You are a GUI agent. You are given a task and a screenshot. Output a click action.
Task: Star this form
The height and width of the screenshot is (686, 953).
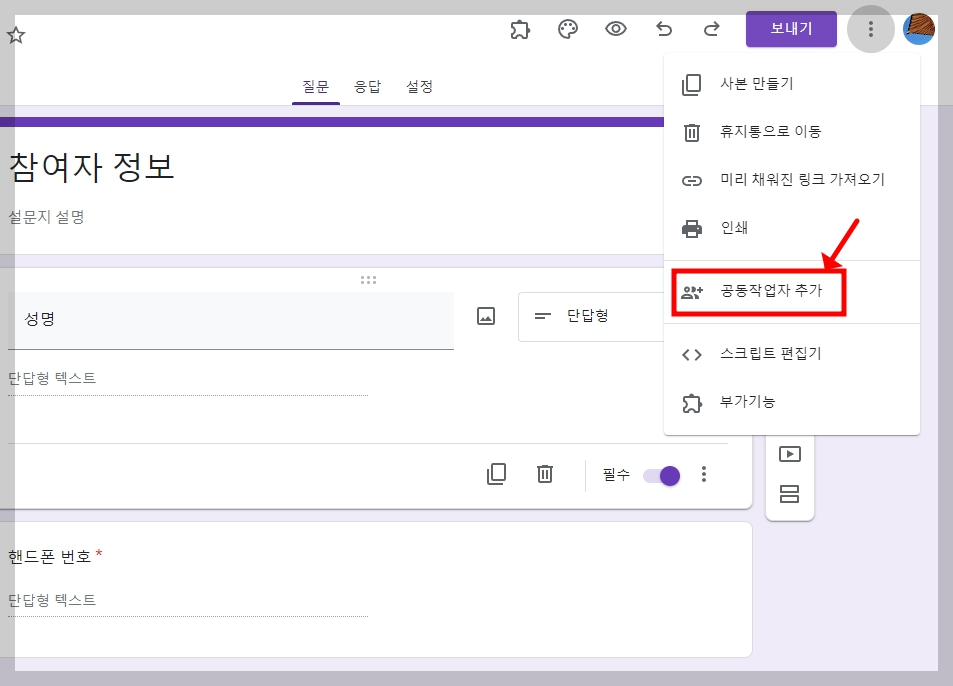[x=15, y=34]
